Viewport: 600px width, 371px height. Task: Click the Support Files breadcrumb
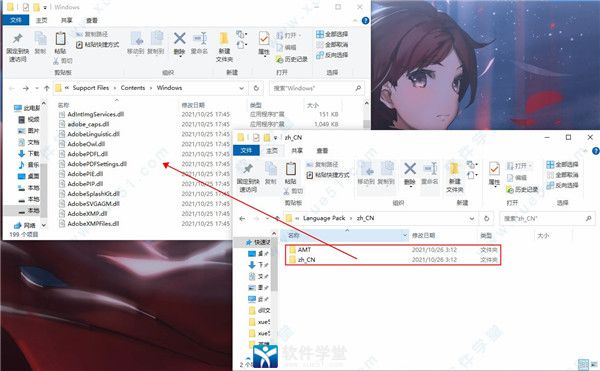point(91,88)
